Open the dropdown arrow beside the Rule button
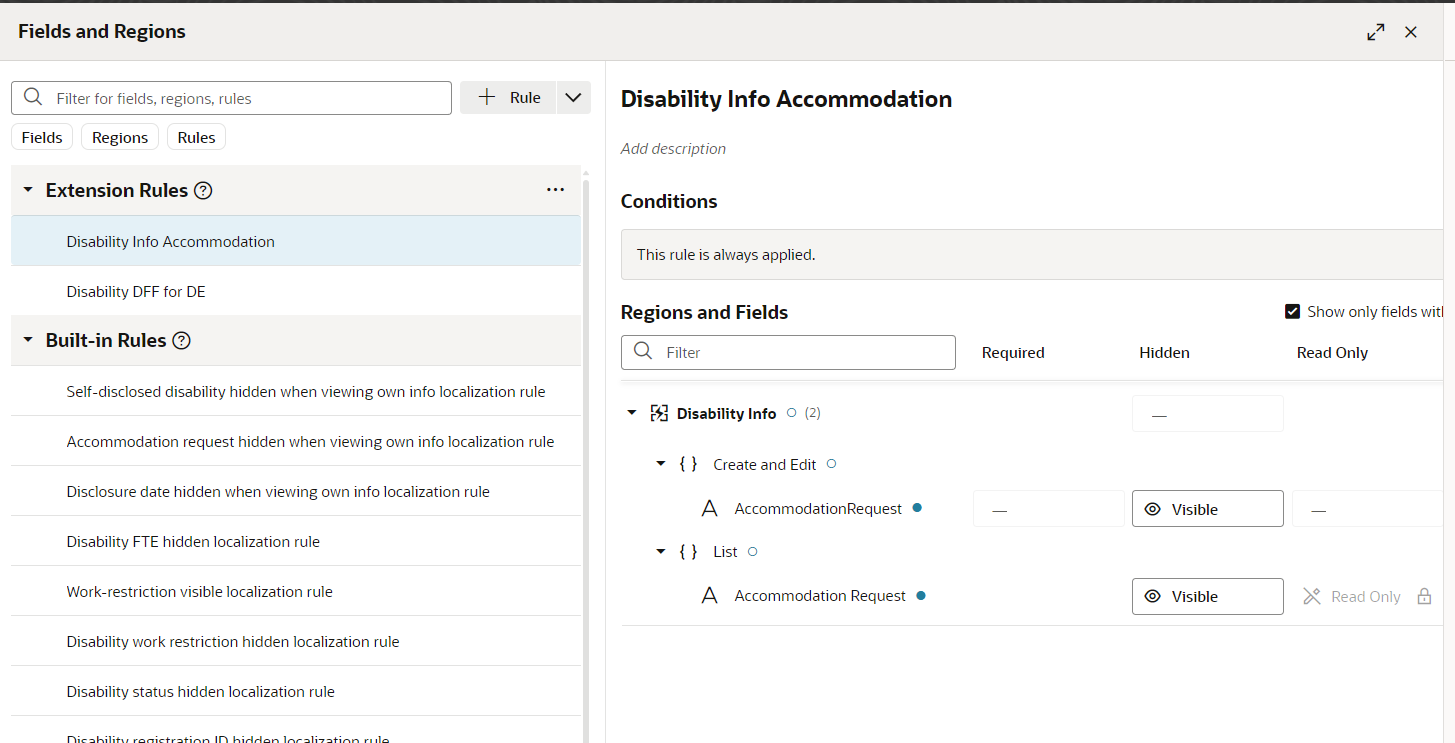Image resolution: width=1455 pixels, height=743 pixels. (x=573, y=97)
